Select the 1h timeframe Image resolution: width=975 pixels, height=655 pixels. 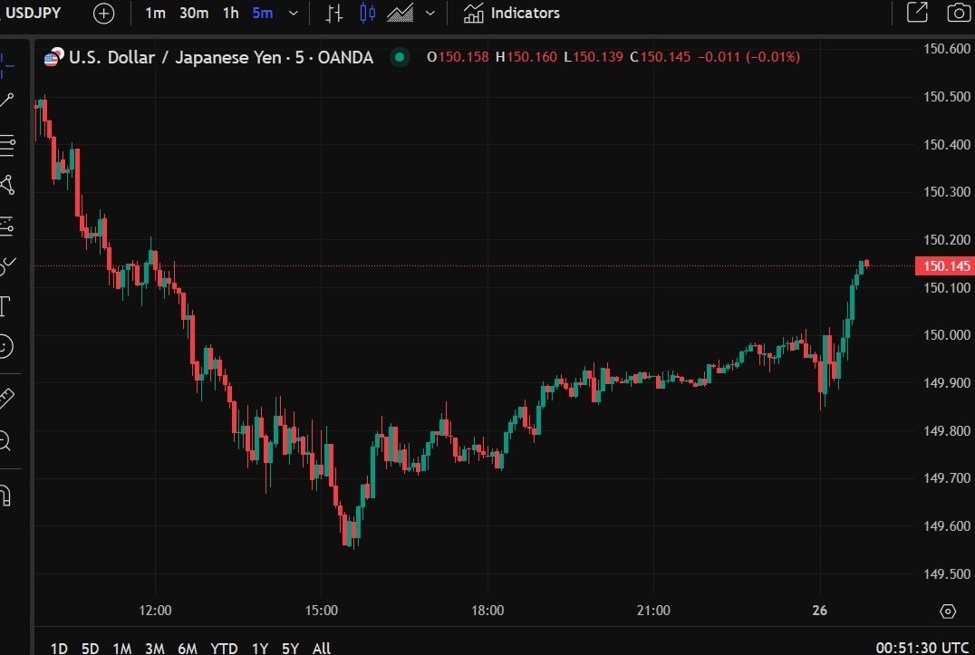click(230, 13)
